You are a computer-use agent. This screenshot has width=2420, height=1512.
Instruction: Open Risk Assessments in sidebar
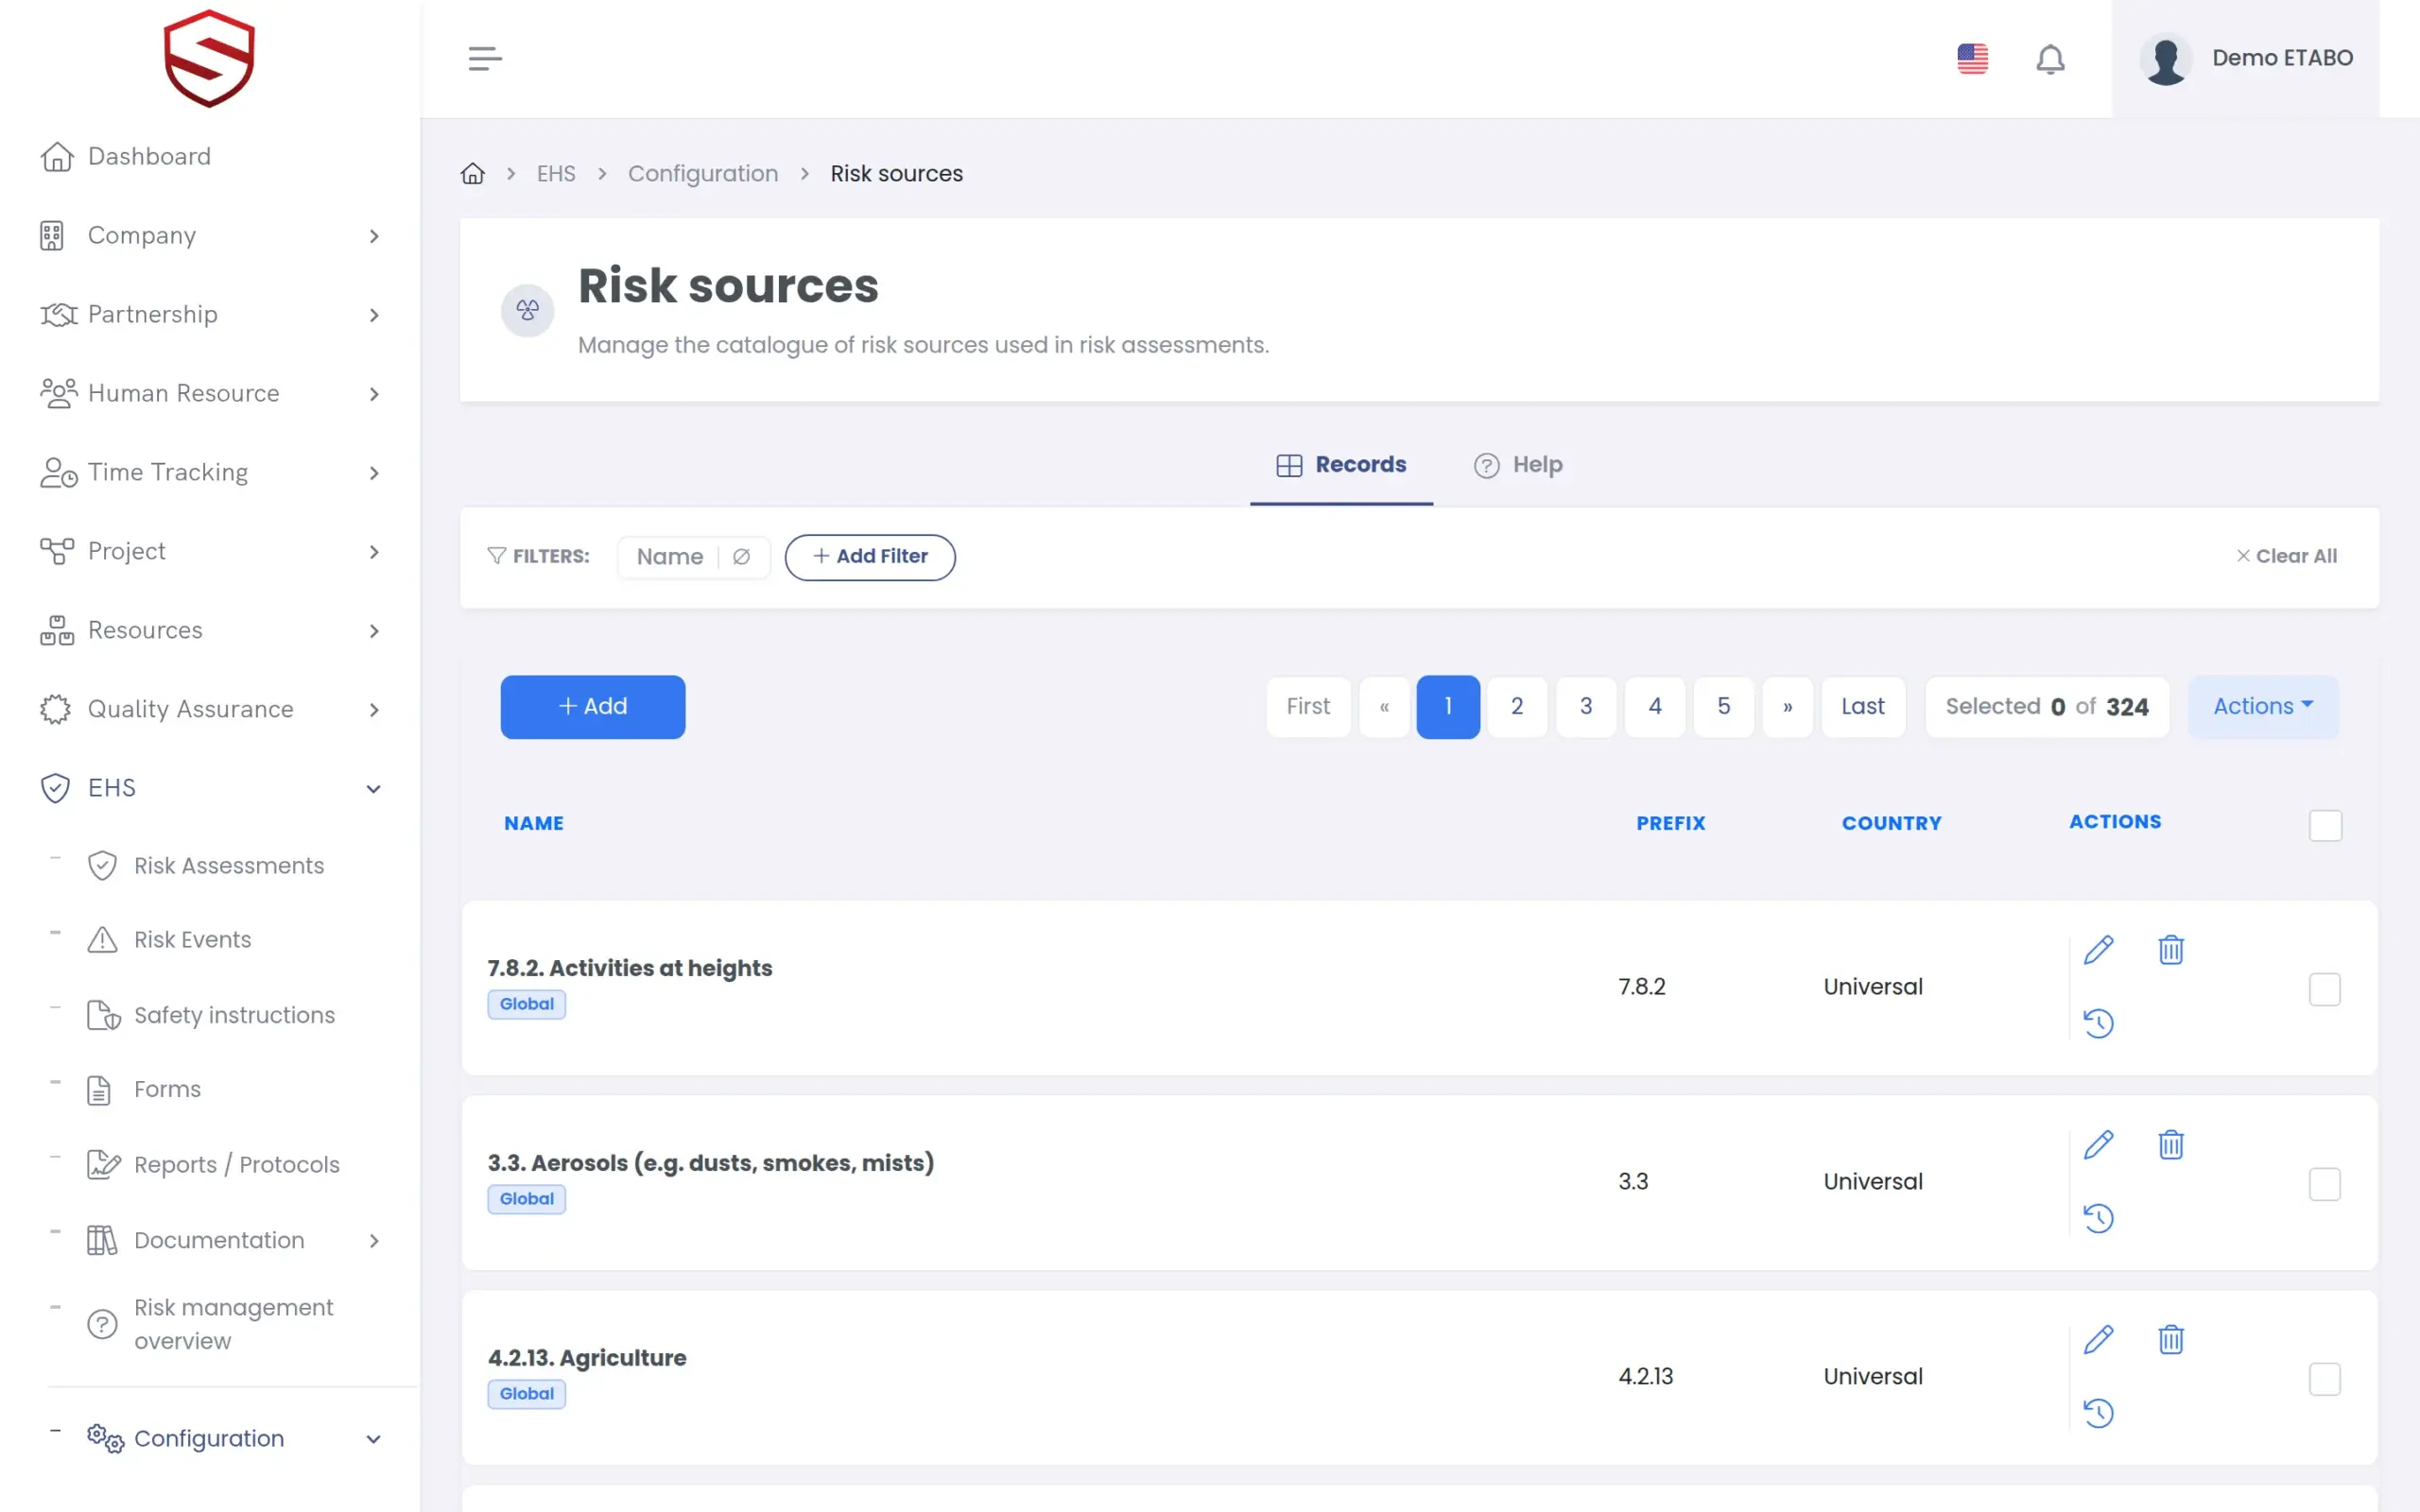point(206,866)
